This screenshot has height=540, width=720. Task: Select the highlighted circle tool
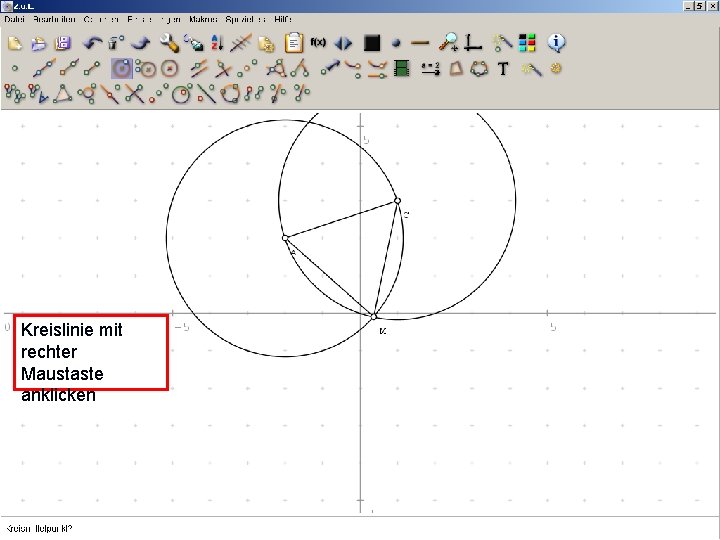click(122, 69)
